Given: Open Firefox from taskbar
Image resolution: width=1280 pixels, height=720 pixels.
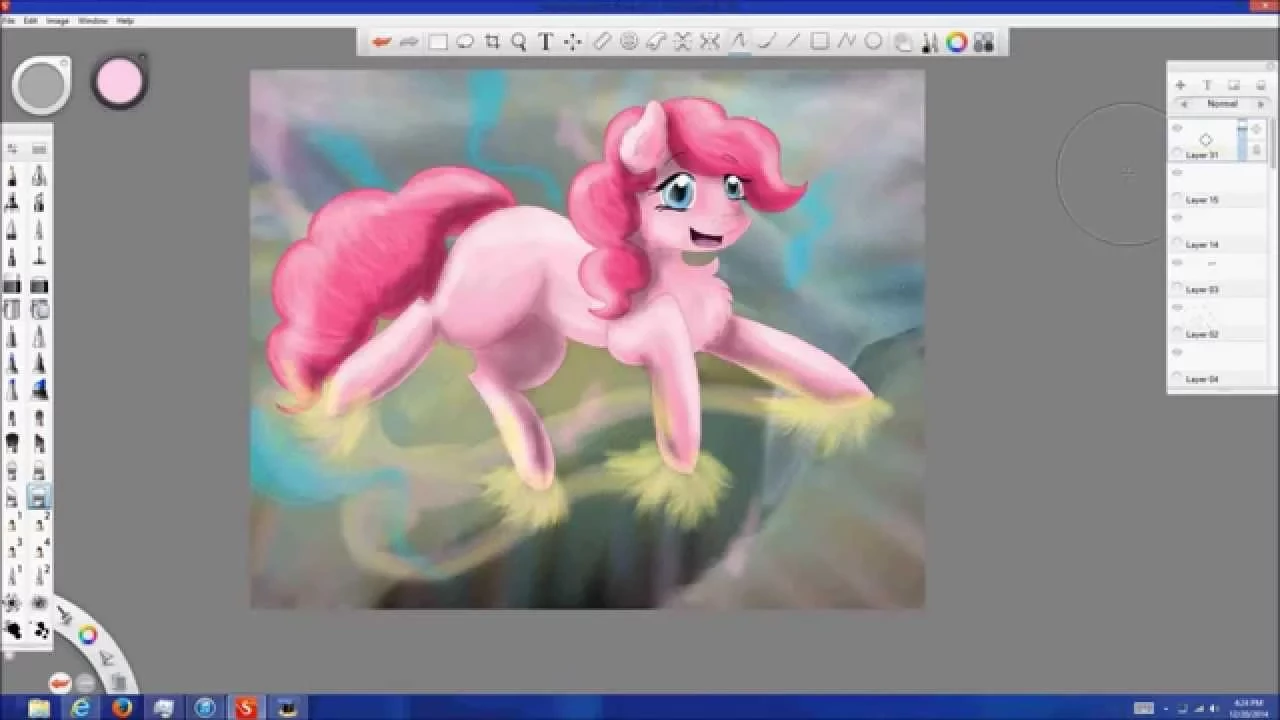Looking at the screenshot, I should (122, 708).
